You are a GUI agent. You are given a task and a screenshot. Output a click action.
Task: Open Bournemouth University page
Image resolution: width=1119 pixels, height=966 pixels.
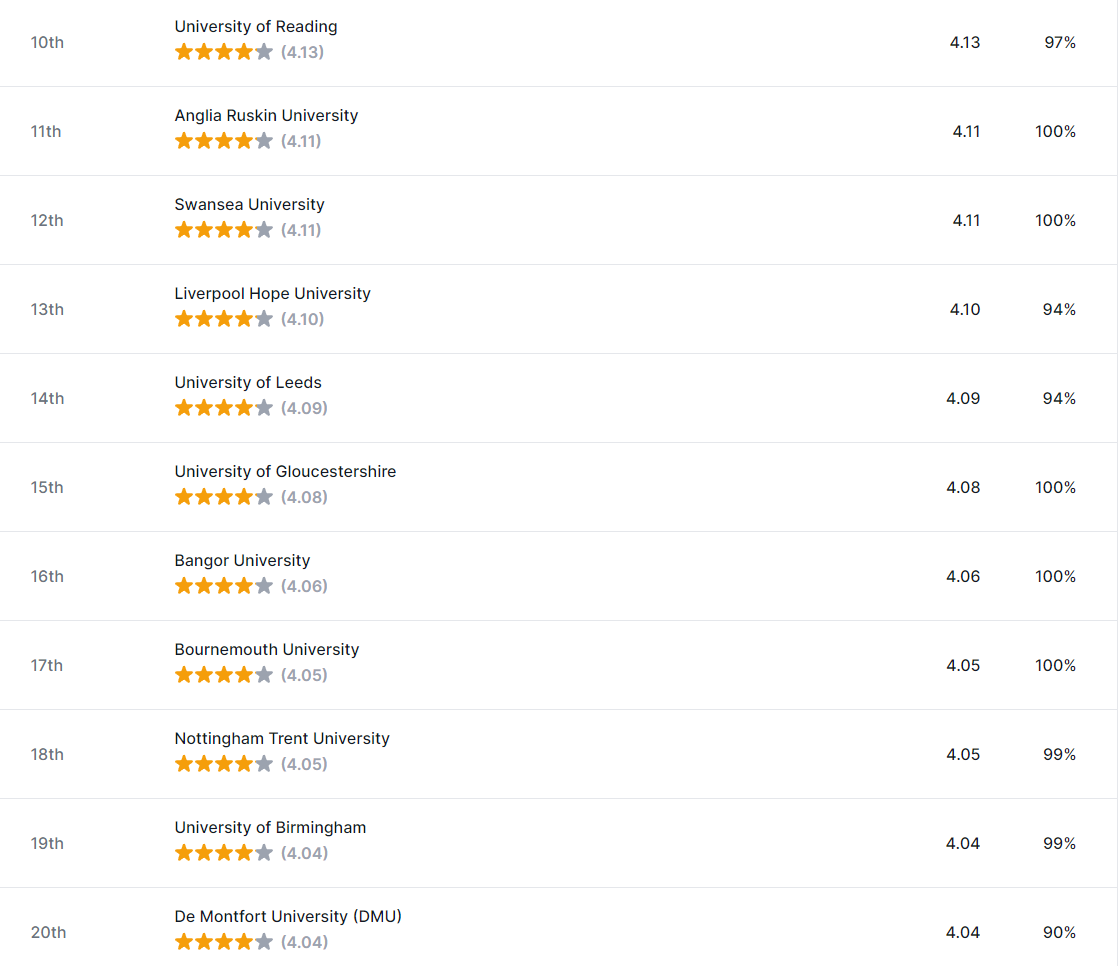point(267,649)
